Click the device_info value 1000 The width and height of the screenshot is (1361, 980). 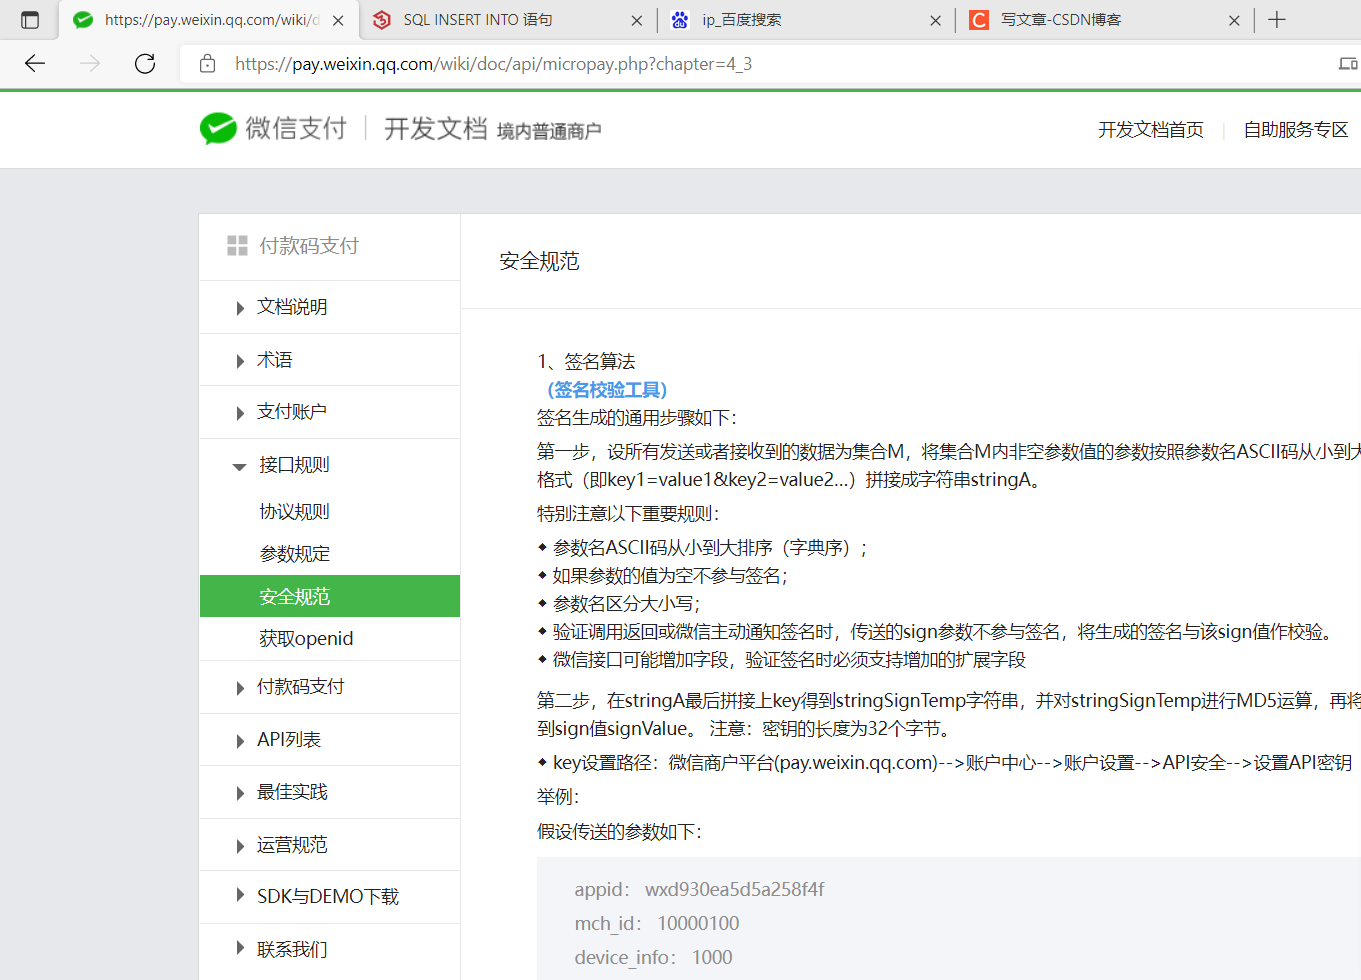[712, 958]
